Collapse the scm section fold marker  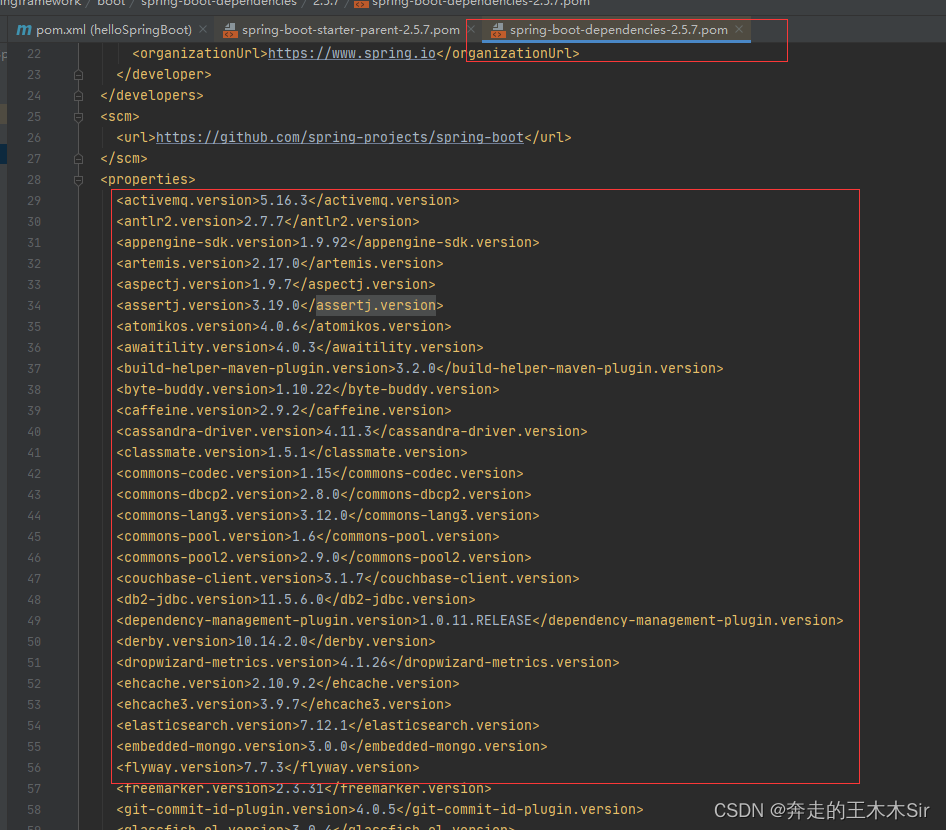(x=78, y=117)
